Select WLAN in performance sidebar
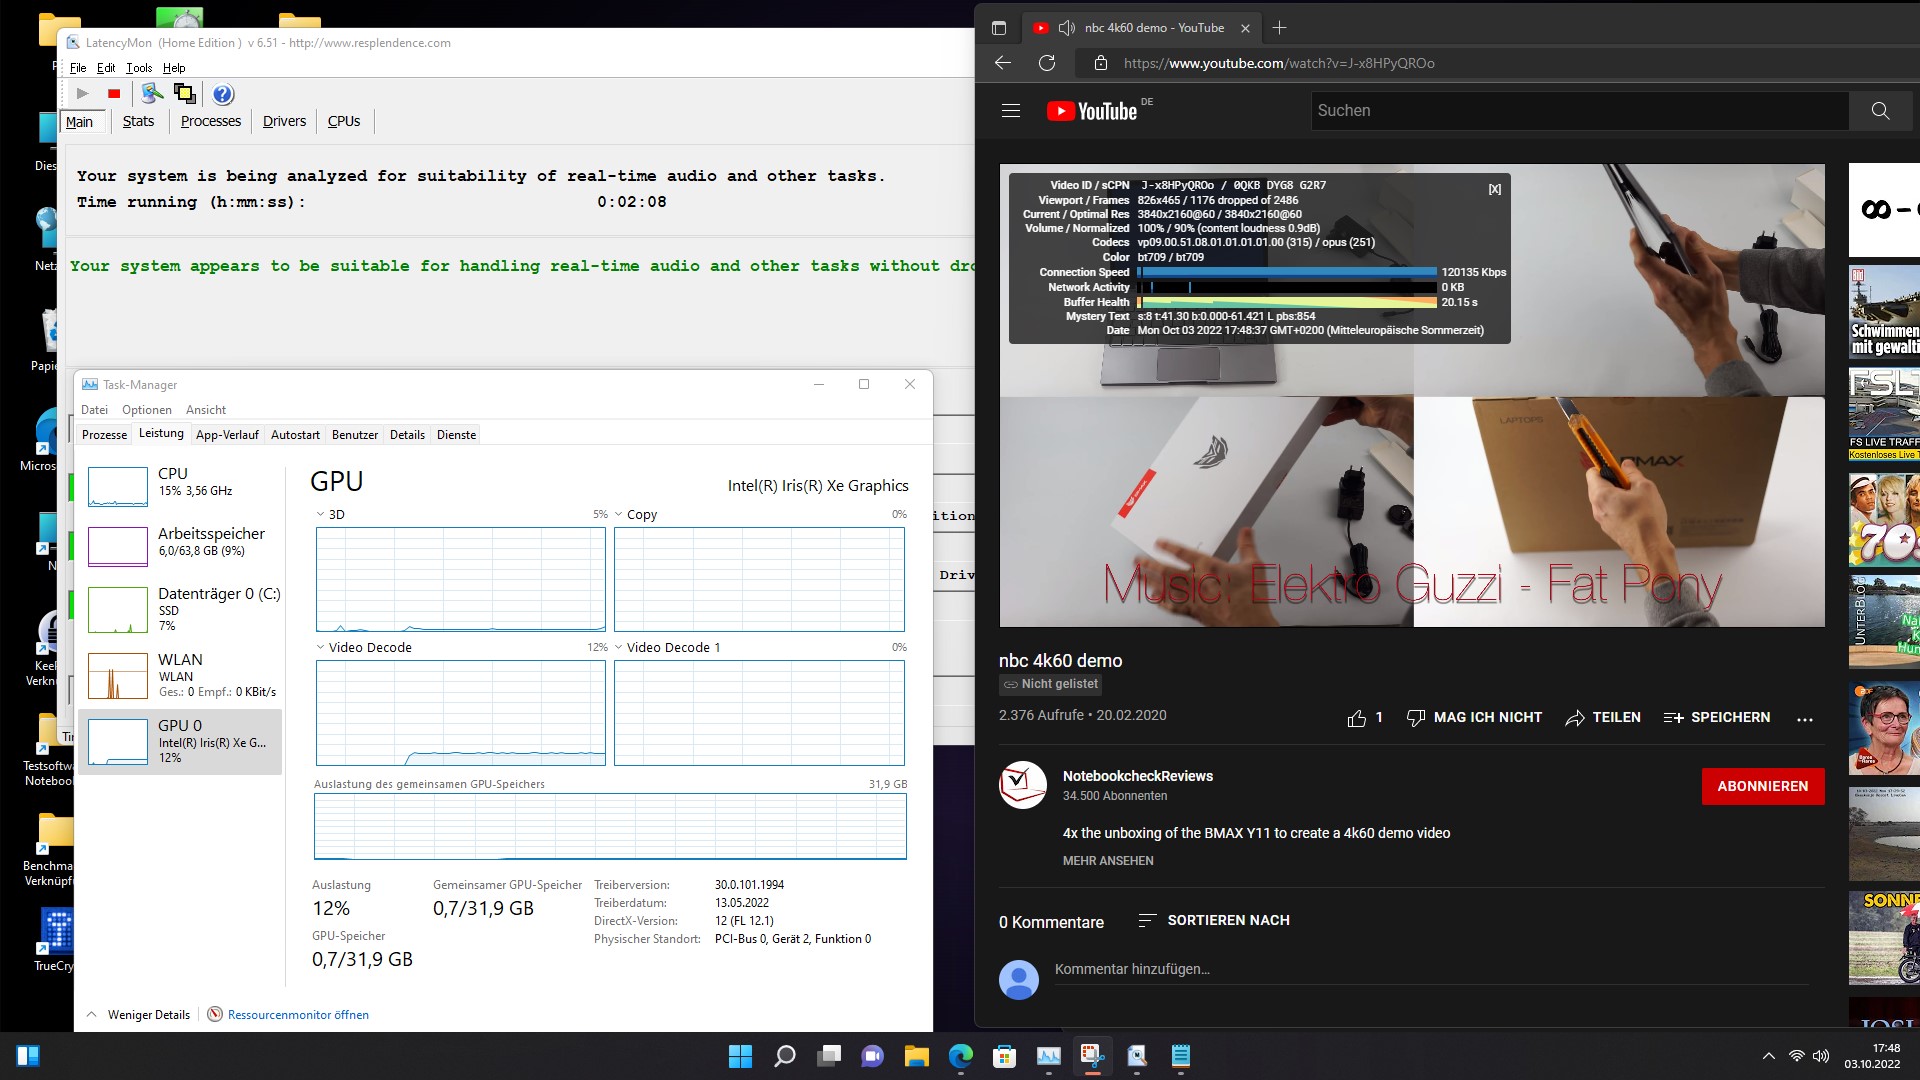The image size is (1920, 1080). [180, 675]
